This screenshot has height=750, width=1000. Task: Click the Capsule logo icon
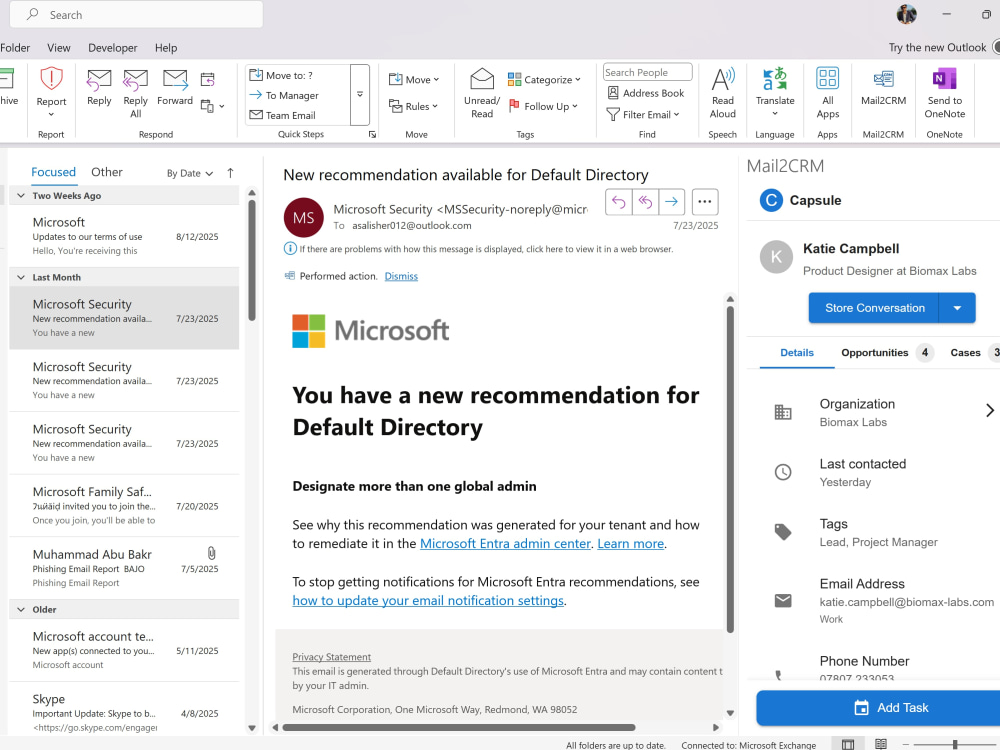point(771,200)
